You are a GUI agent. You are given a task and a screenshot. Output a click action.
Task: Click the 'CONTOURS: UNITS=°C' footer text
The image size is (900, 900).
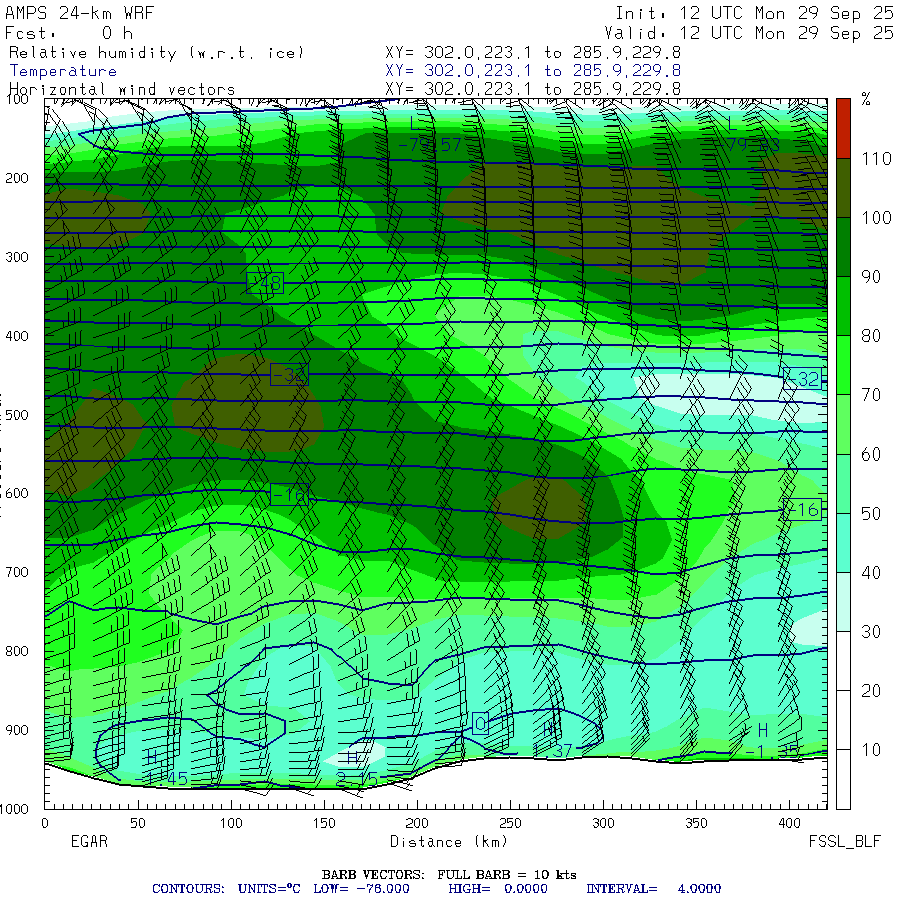coord(226,889)
